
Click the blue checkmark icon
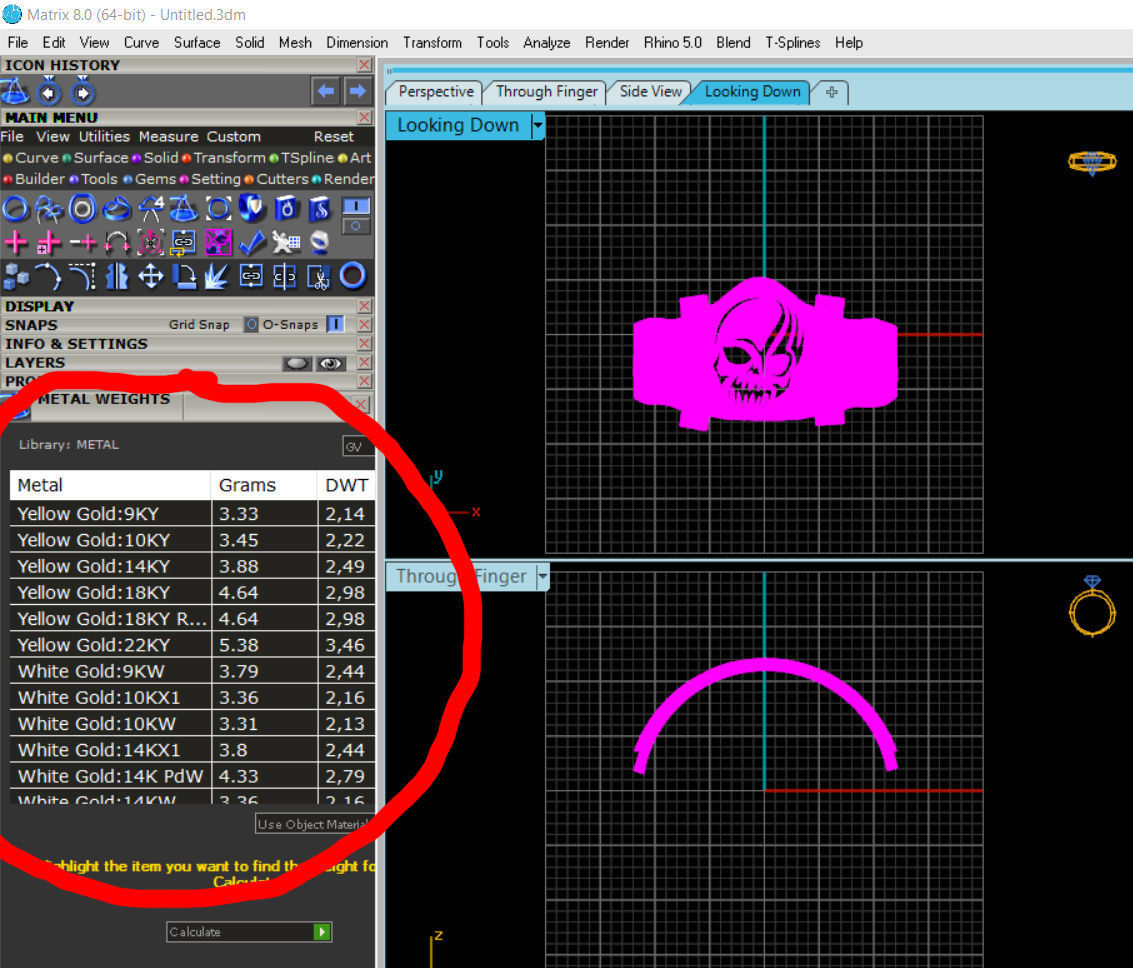pos(251,242)
